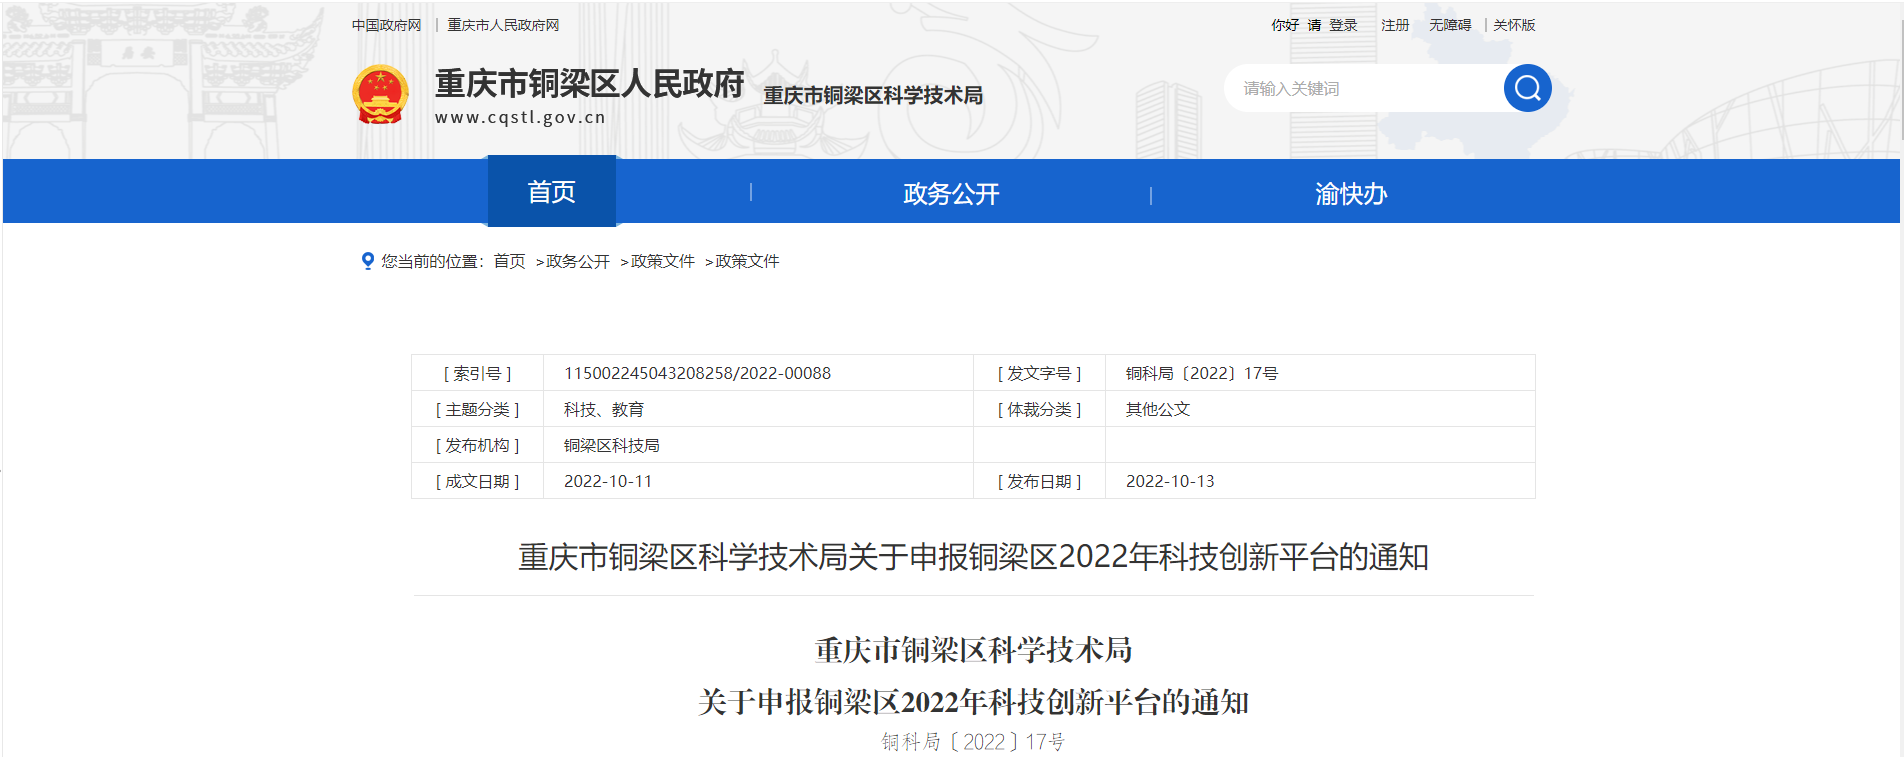The height and width of the screenshot is (757, 1904).
Task: Click the last 政策文件 breadcrumb item
Action: click(747, 261)
